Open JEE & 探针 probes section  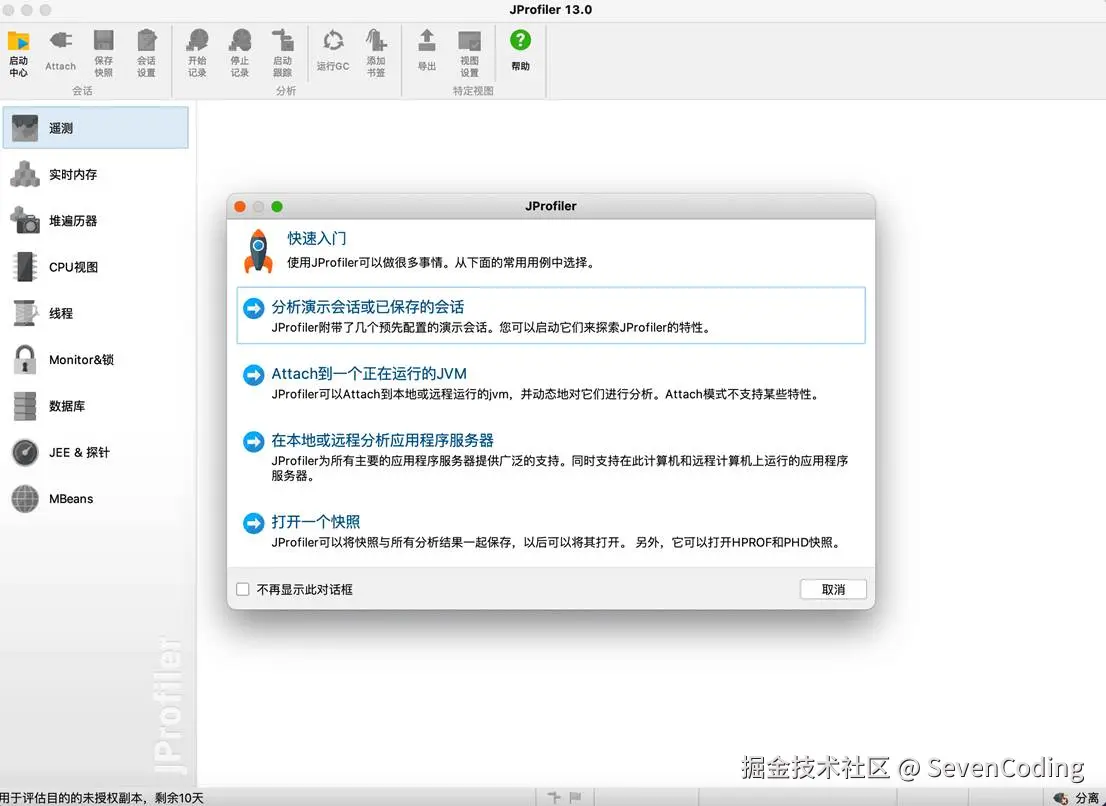click(96, 452)
